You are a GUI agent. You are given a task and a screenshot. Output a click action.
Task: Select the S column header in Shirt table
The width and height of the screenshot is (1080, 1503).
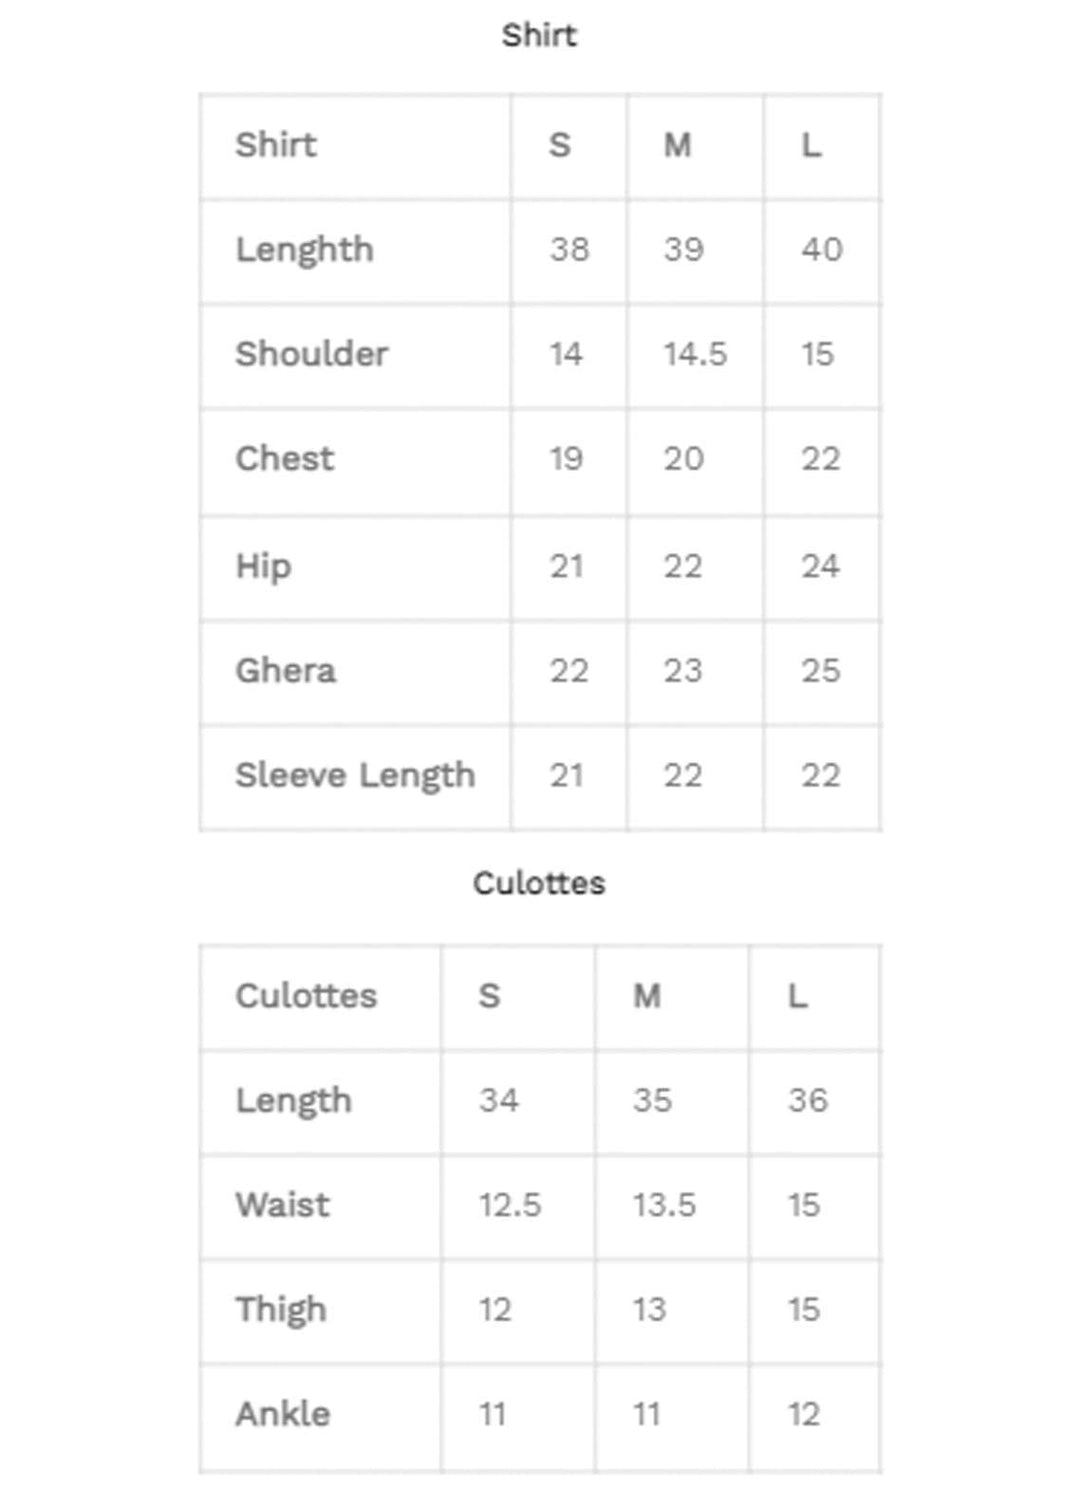point(560,146)
